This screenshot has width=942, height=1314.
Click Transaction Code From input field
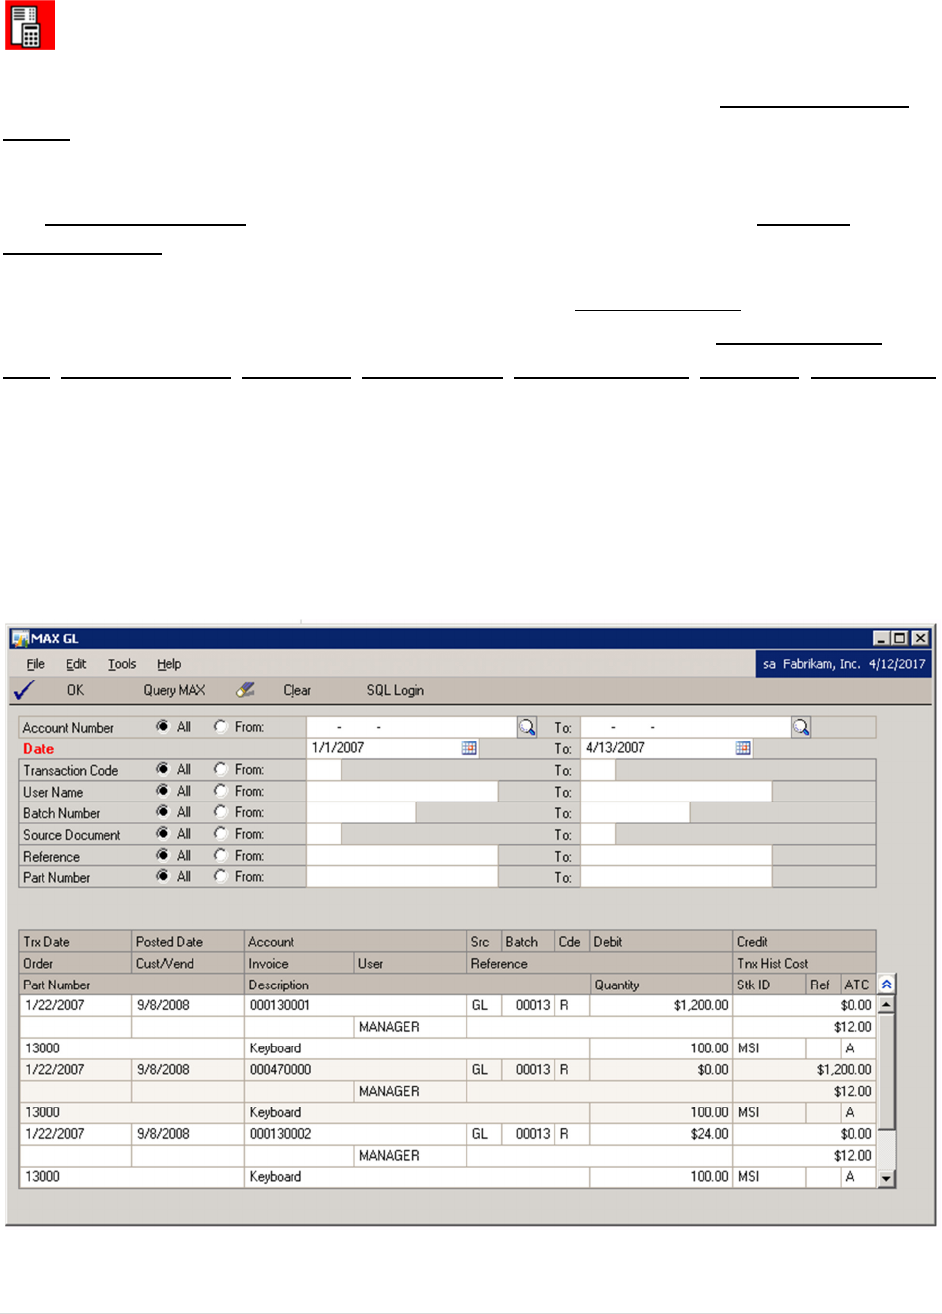324,770
